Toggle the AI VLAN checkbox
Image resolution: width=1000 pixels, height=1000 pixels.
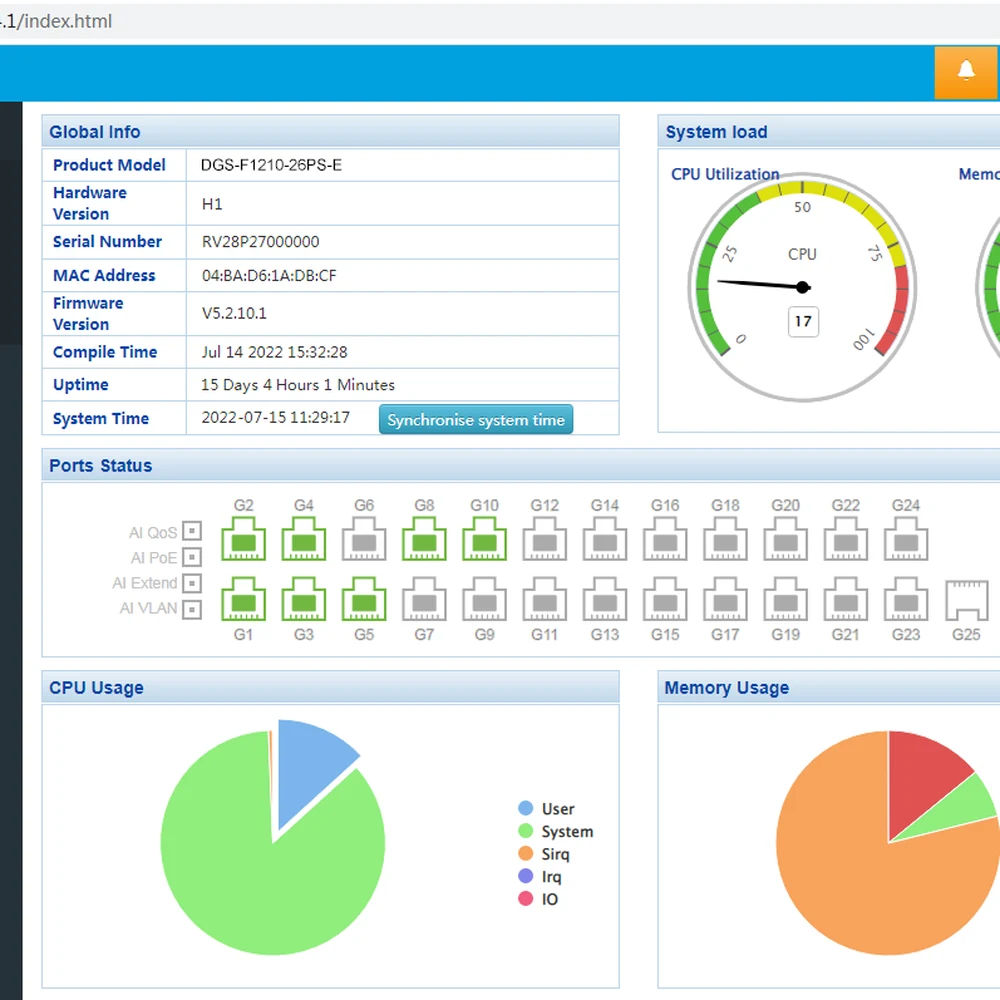[192, 609]
